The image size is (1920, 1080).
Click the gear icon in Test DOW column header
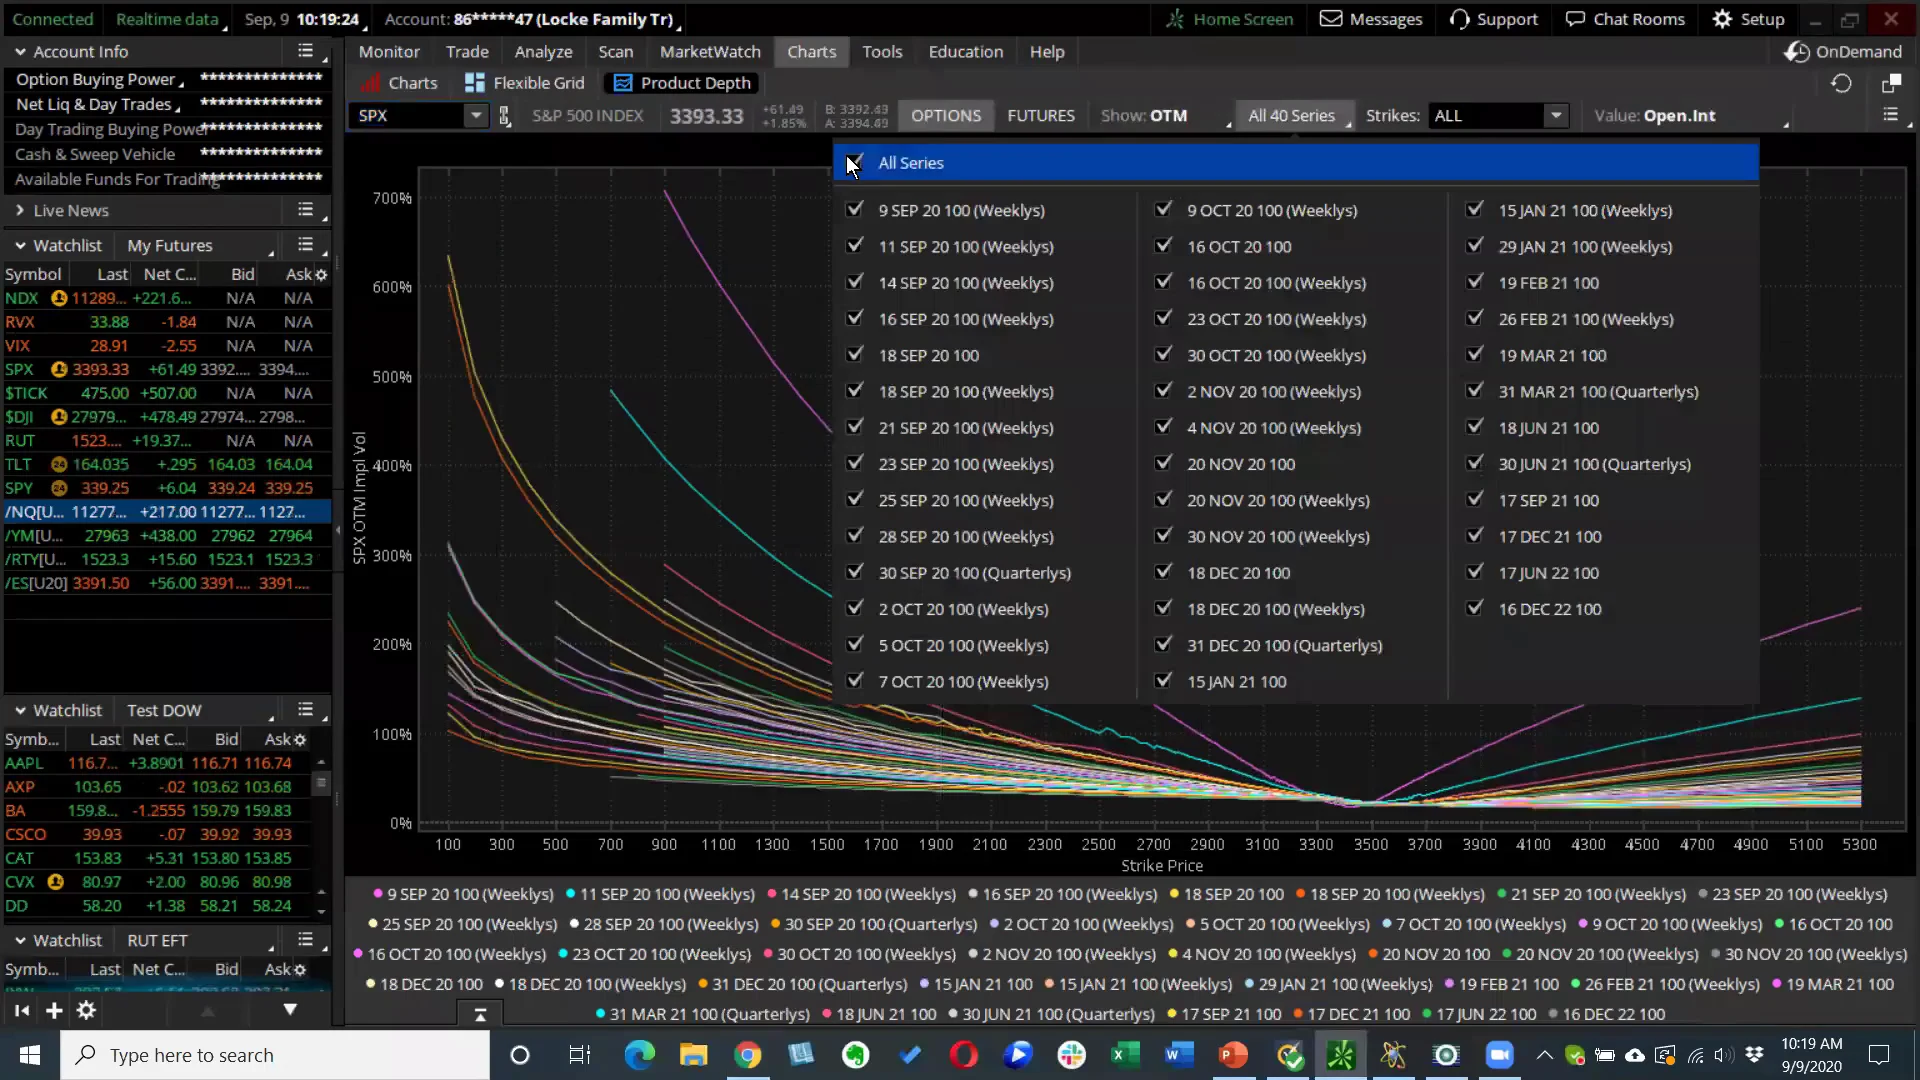coord(300,740)
